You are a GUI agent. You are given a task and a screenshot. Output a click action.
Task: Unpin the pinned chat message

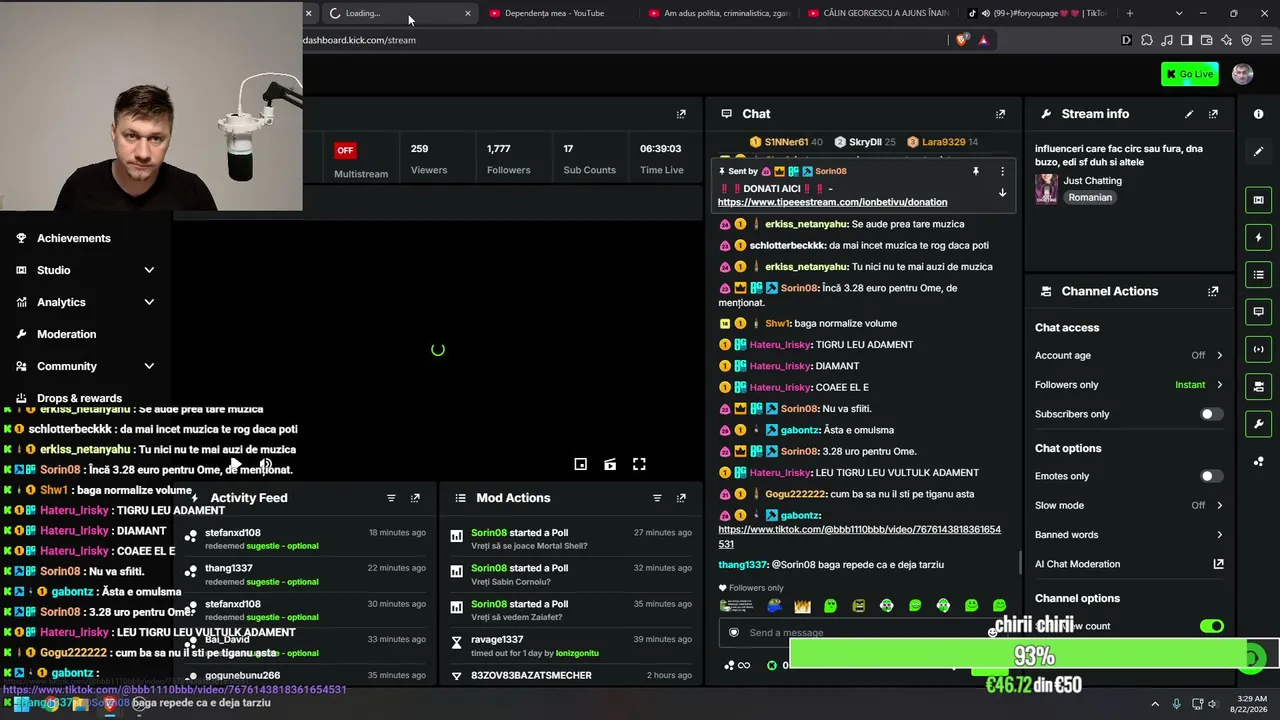click(976, 171)
